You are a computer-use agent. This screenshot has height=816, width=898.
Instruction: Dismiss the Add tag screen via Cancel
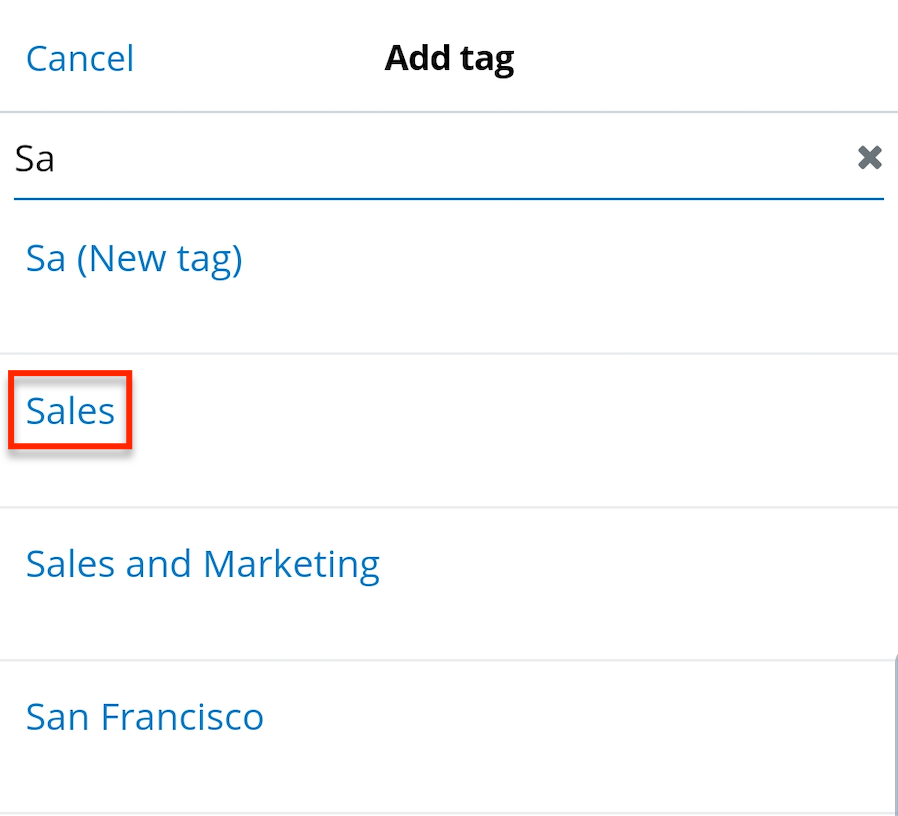click(x=80, y=59)
